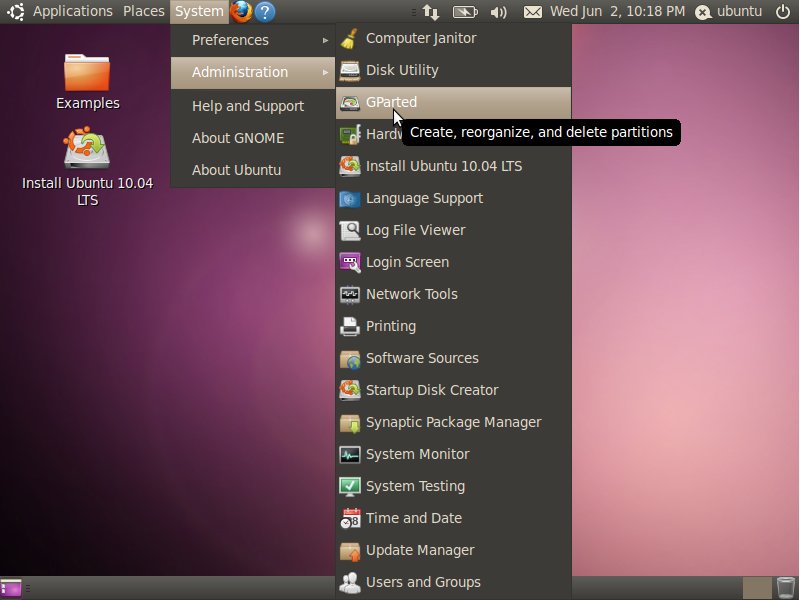Click the battery status icon
The height and width of the screenshot is (600, 800).
(x=465, y=12)
